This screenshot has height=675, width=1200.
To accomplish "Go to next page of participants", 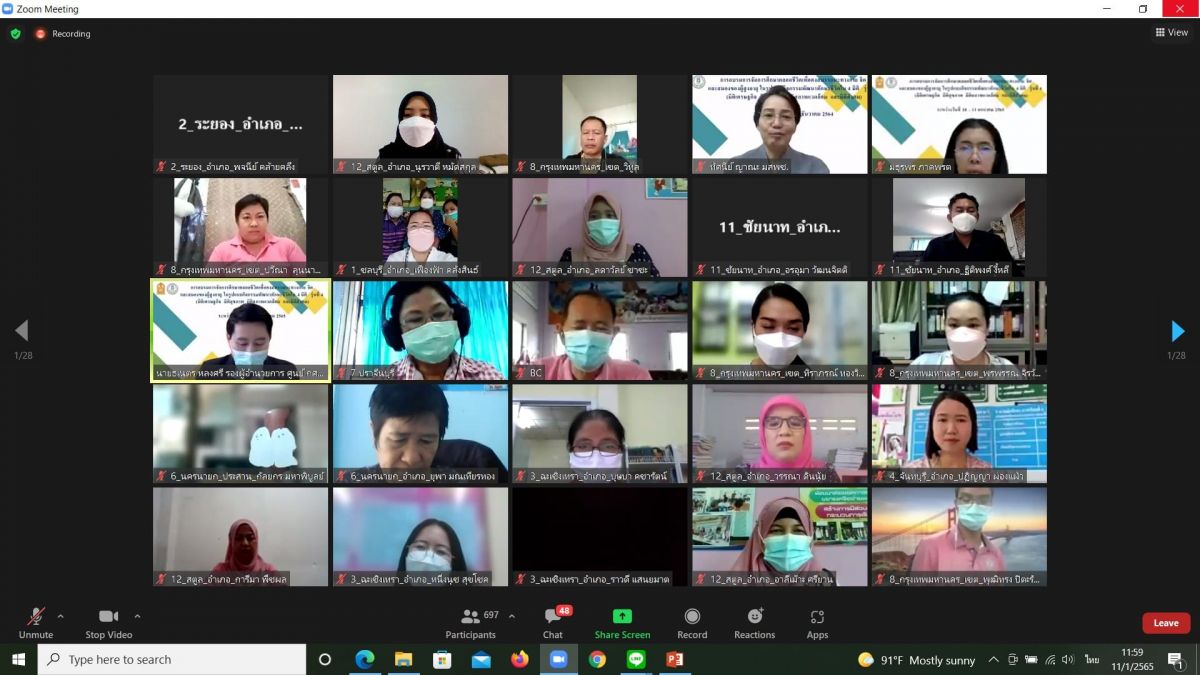I will [x=1177, y=331].
